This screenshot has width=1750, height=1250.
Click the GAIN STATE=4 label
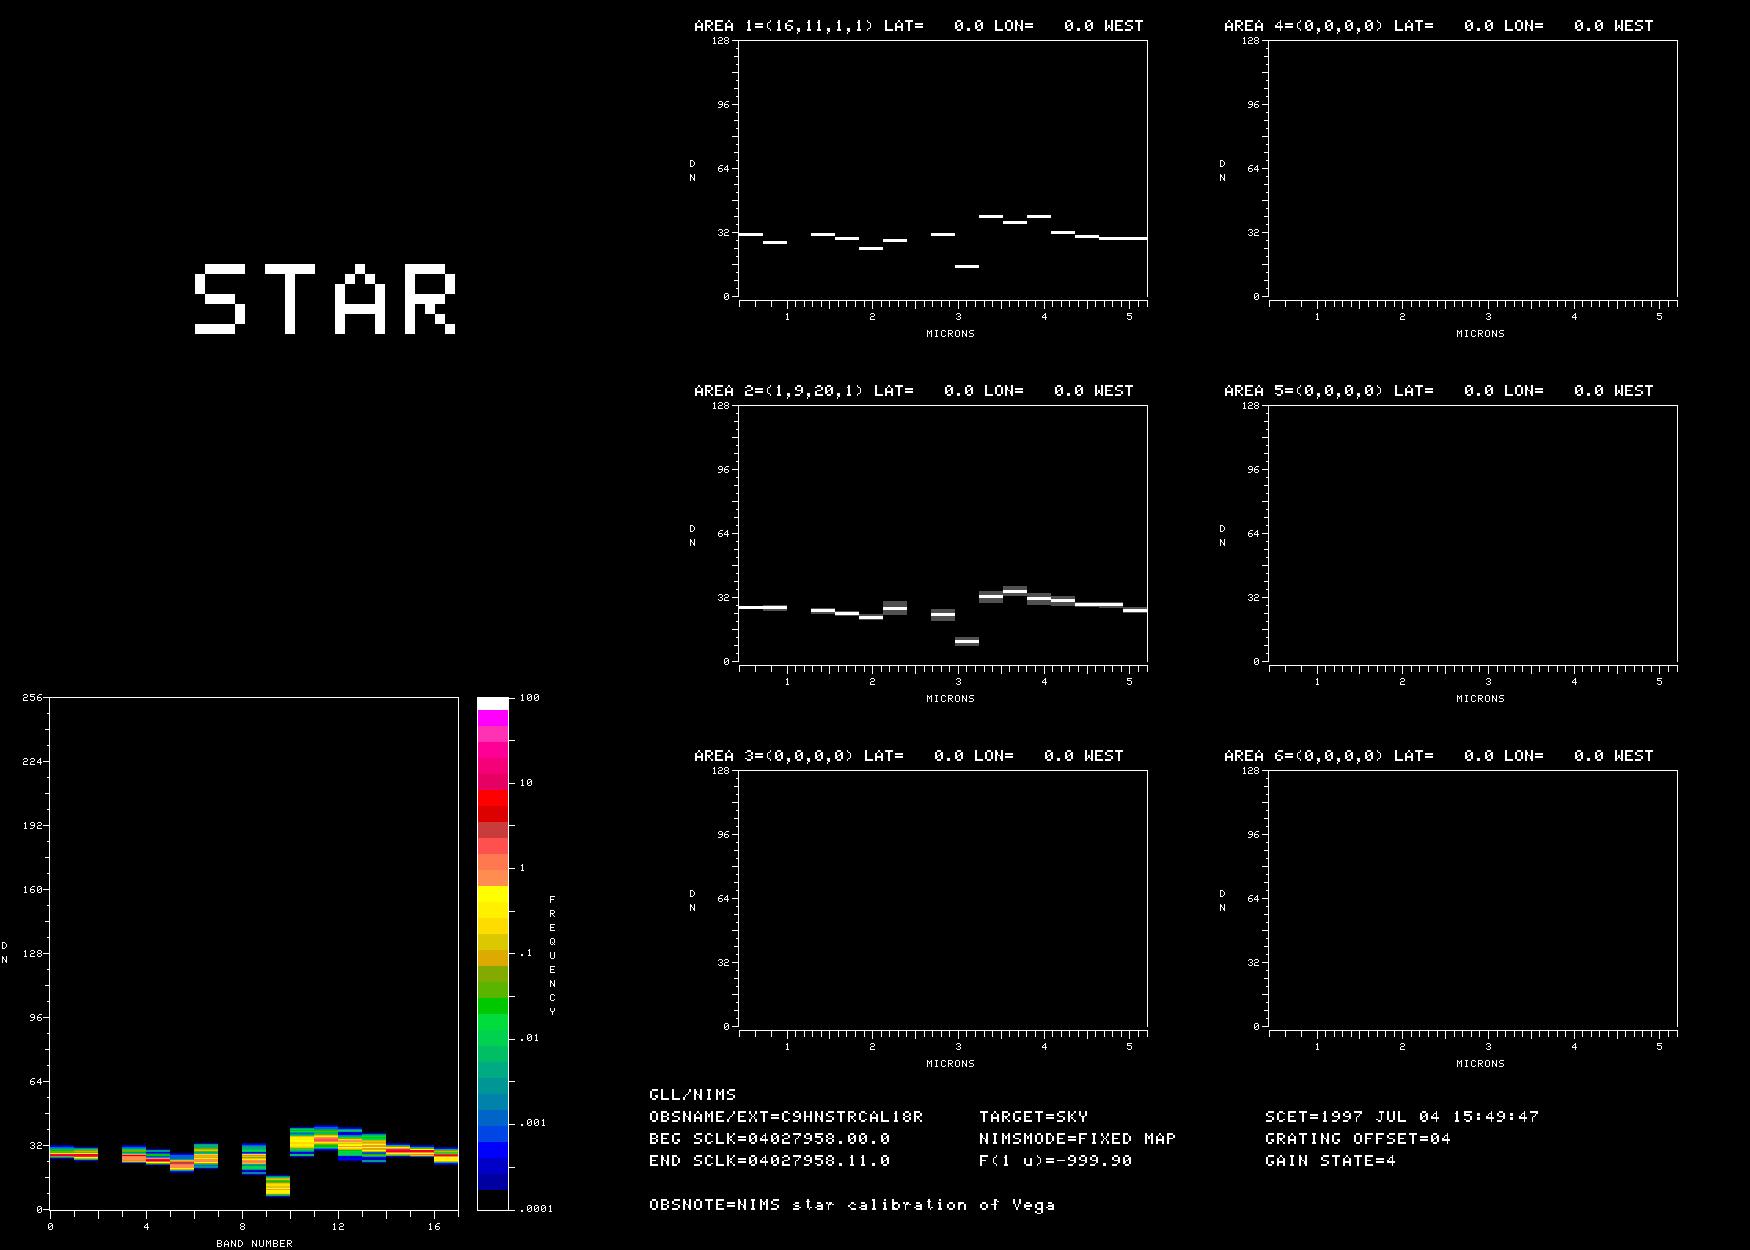[x=1330, y=1161]
